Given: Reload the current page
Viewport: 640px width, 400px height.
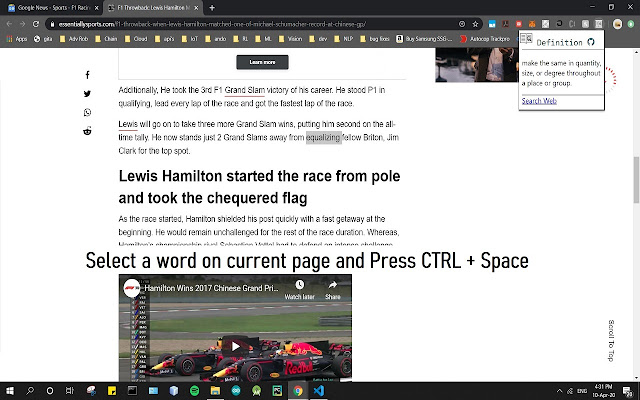Looking at the screenshot, I should coord(36,24).
